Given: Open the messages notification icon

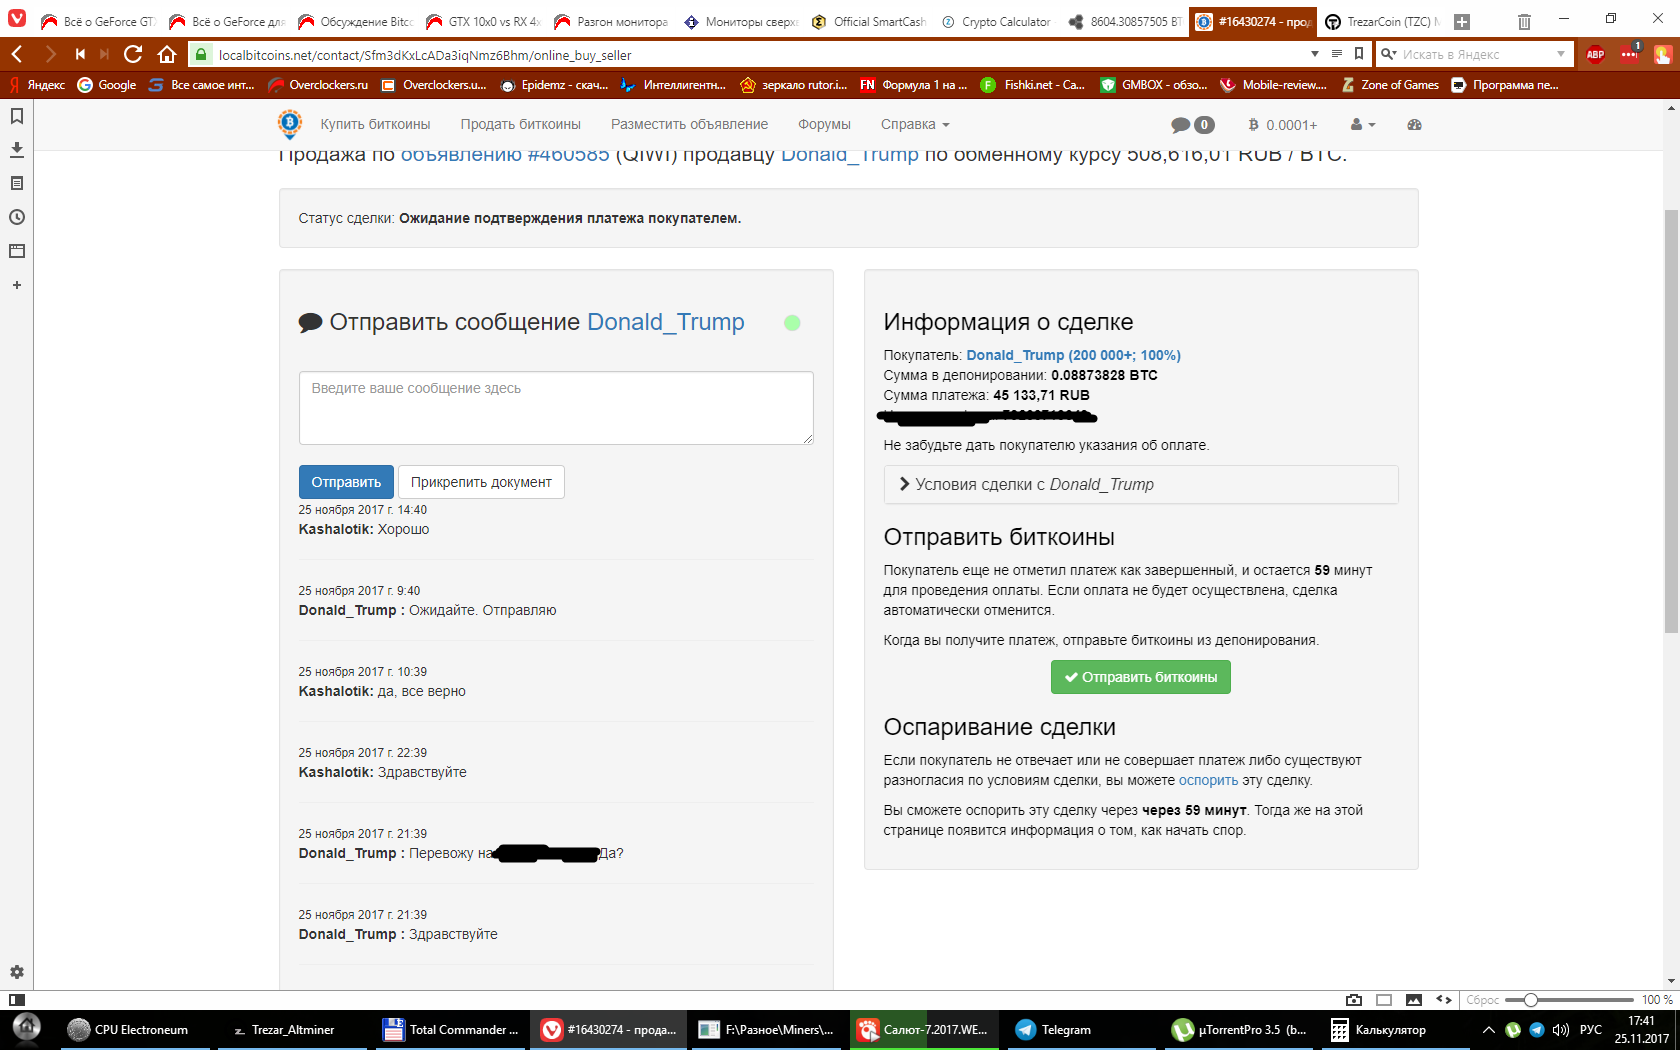Looking at the screenshot, I should coord(1192,125).
